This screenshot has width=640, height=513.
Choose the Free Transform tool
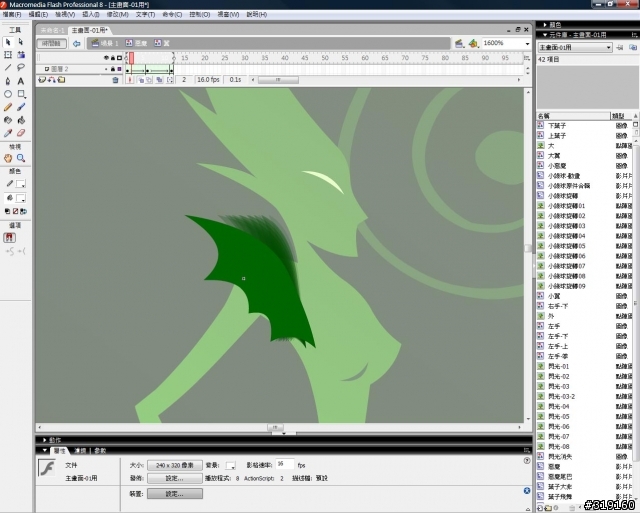(x=8, y=55)
